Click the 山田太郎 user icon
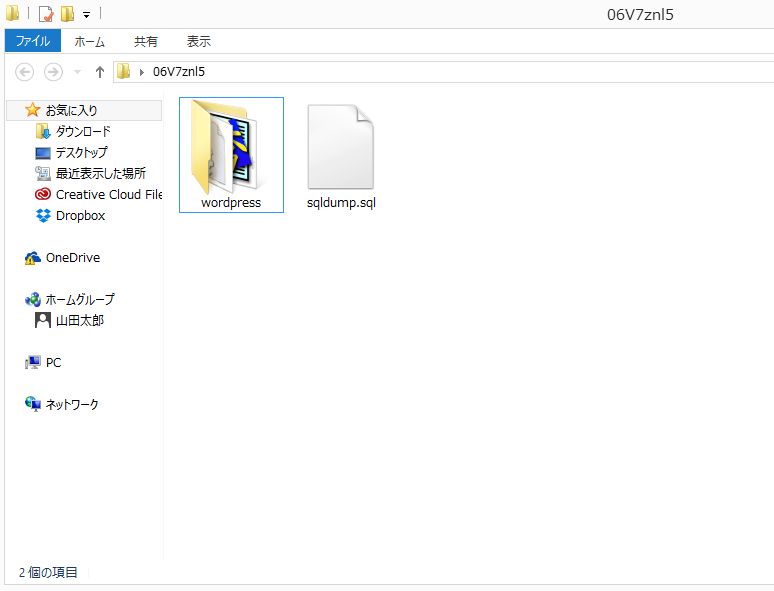The width and height of the screenshot is (774, 591). pos(43,320)
